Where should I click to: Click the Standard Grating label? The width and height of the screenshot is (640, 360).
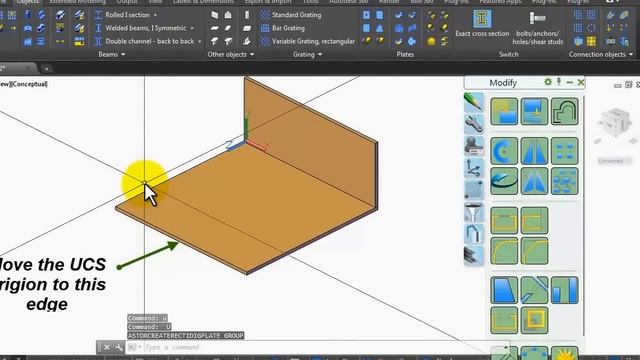tap(296, 15)
